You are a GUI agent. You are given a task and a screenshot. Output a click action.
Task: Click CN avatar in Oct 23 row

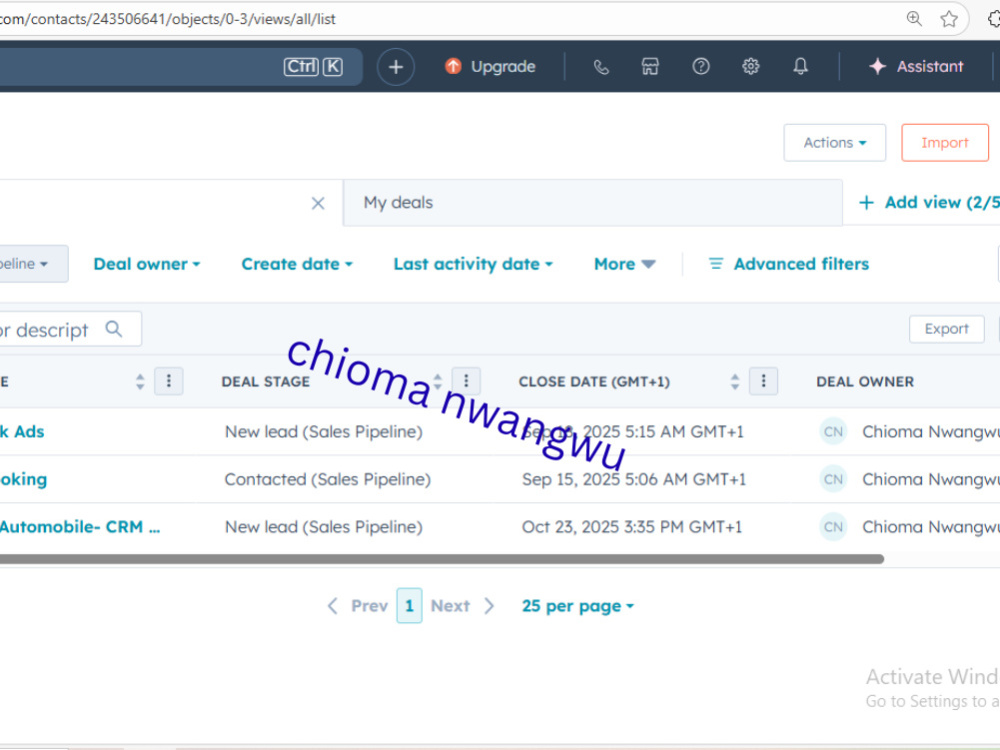pyautogui.click(x=833, y=527)
